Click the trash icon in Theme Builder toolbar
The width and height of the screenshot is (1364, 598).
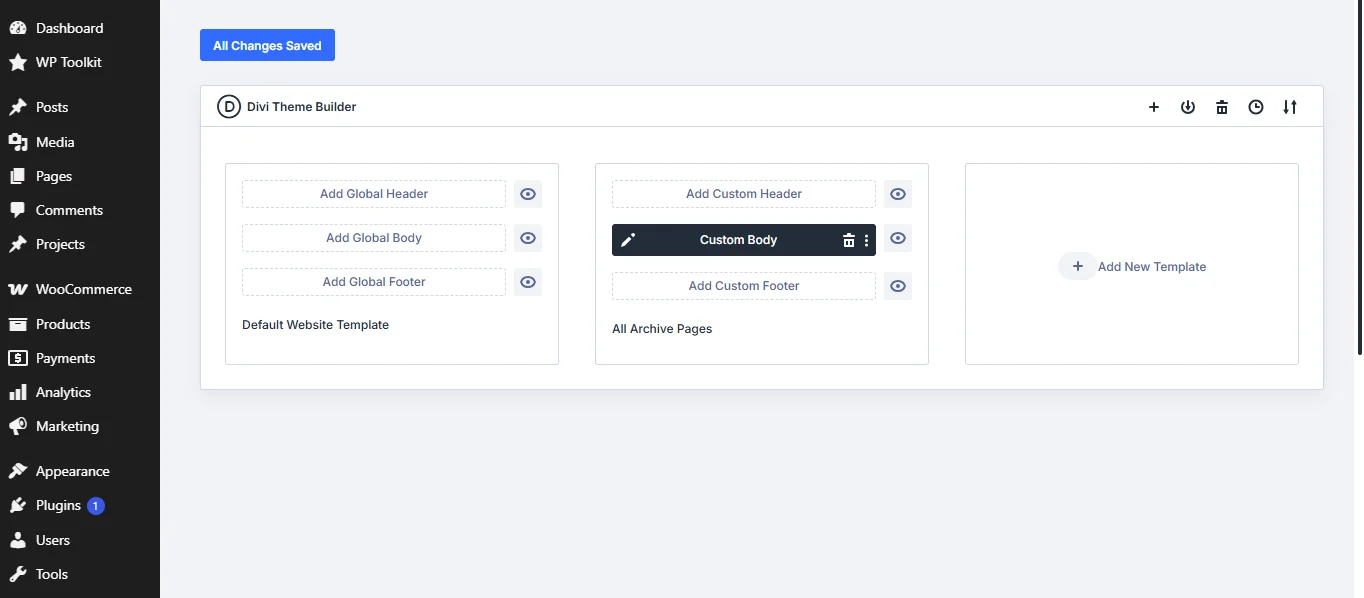1222,107
